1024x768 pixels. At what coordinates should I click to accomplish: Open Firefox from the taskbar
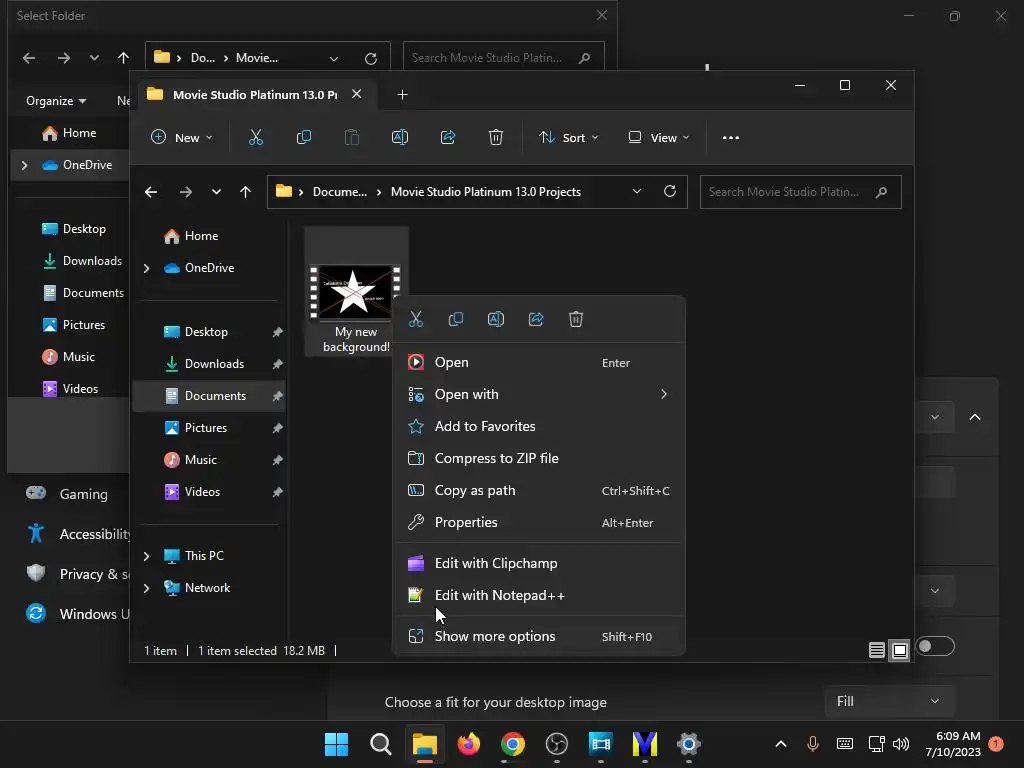pyautogui.click(x=469, y=744)
